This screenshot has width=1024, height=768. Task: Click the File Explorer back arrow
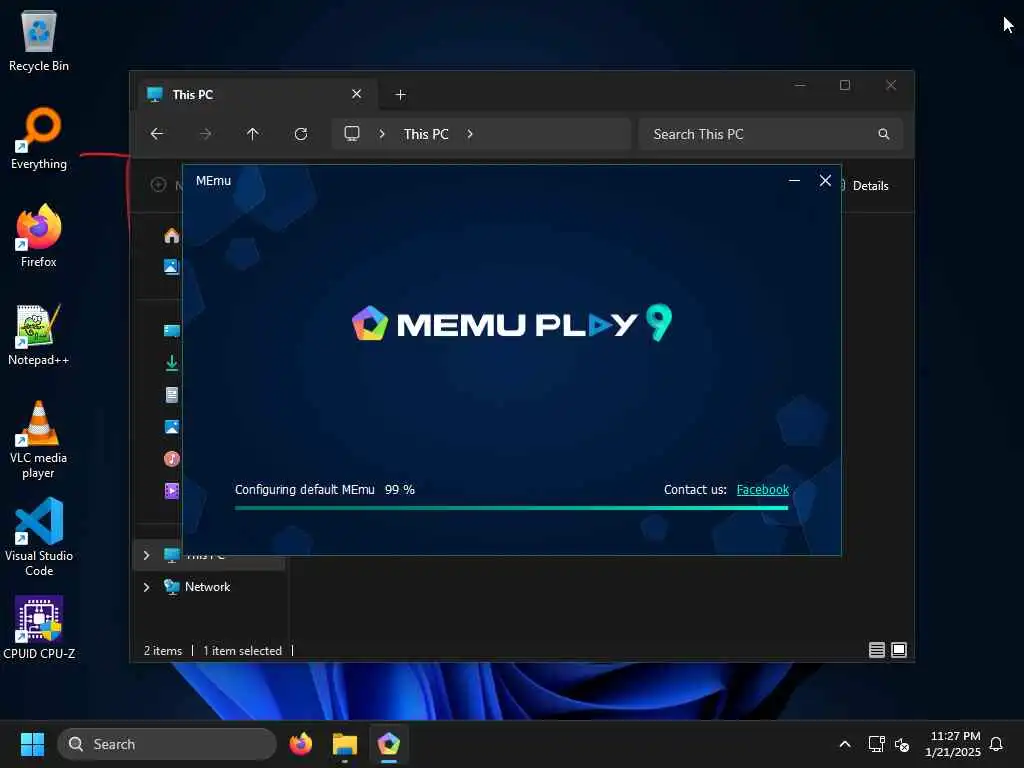(x=157, y=134)
